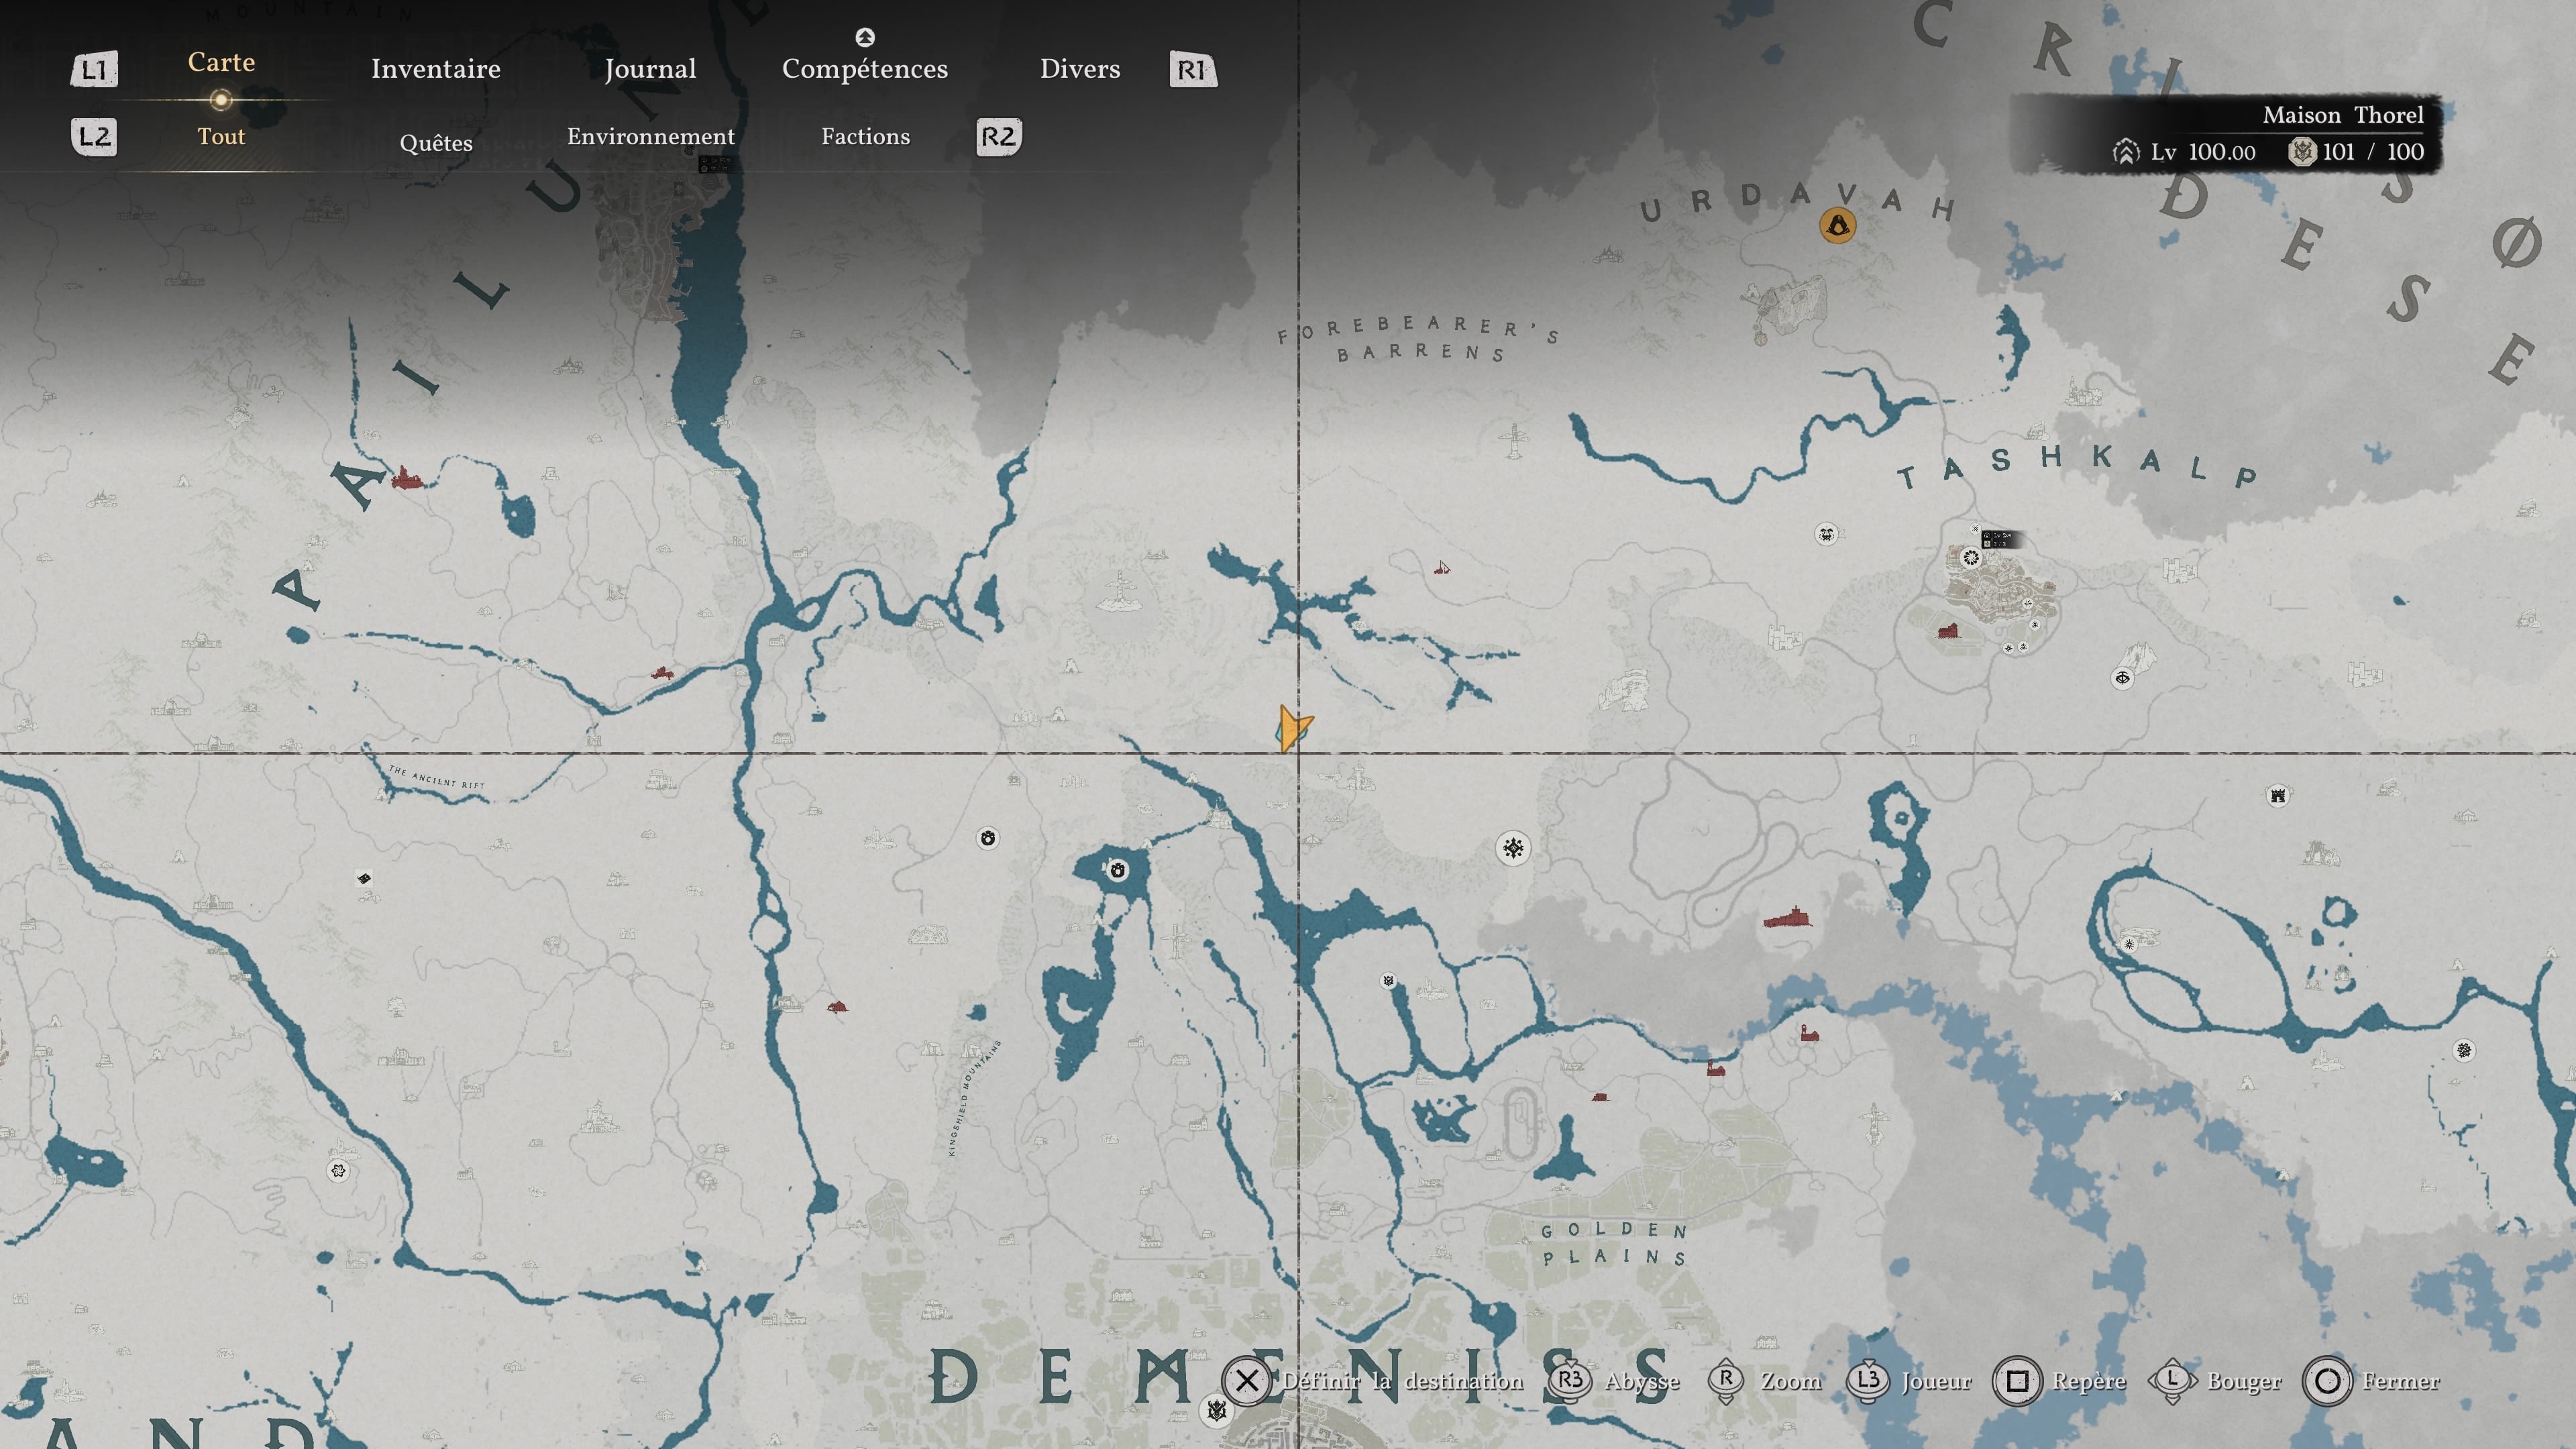This screenshot has height=1449, width=2576.
Task: Click the Maison Thorel faction name
Action: pyautogui.click(x=2343, y=115)
